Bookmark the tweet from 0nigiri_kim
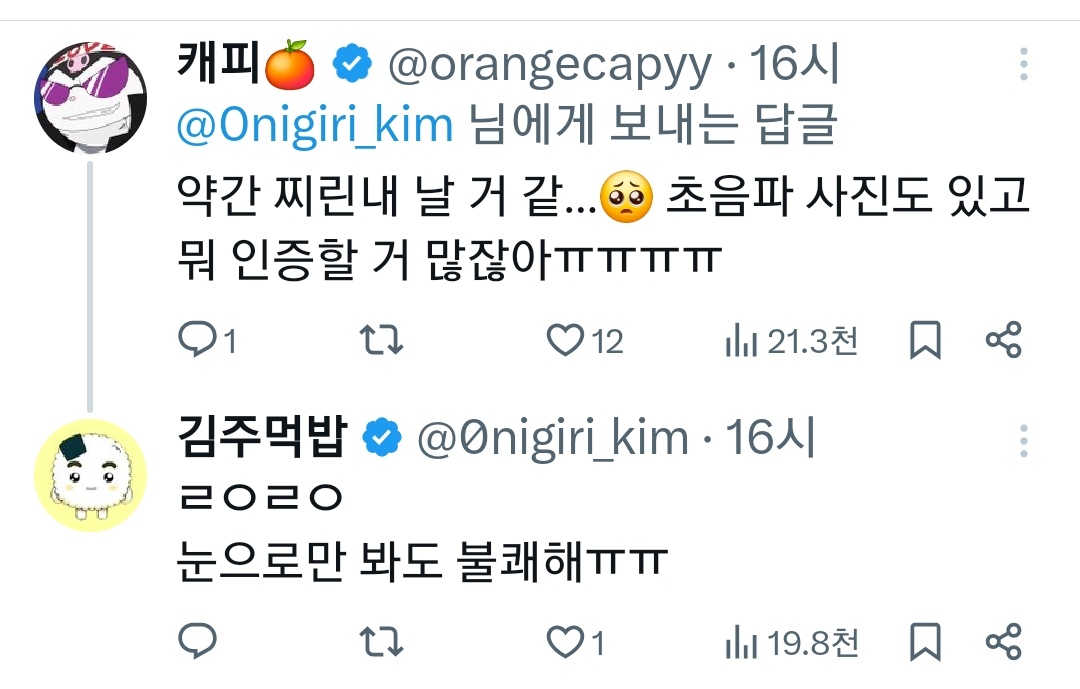This screenshot has height=689, width=1080. 925,640
